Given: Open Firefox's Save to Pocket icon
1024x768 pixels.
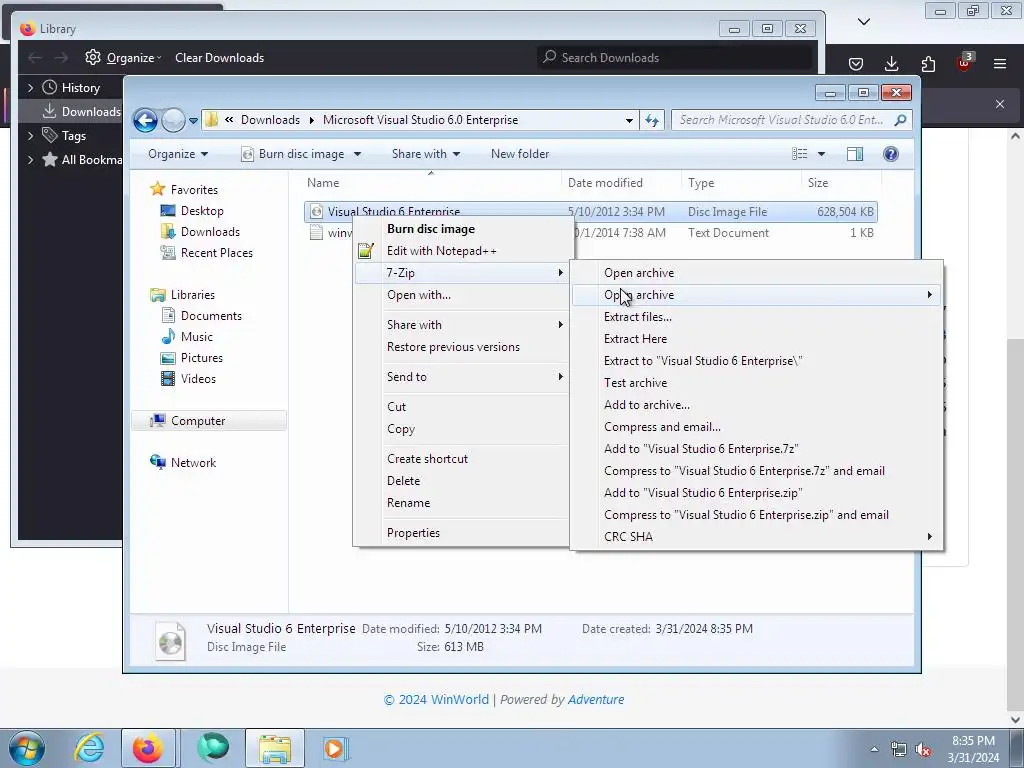Looking at the screenshot, I should coord(856,63).
